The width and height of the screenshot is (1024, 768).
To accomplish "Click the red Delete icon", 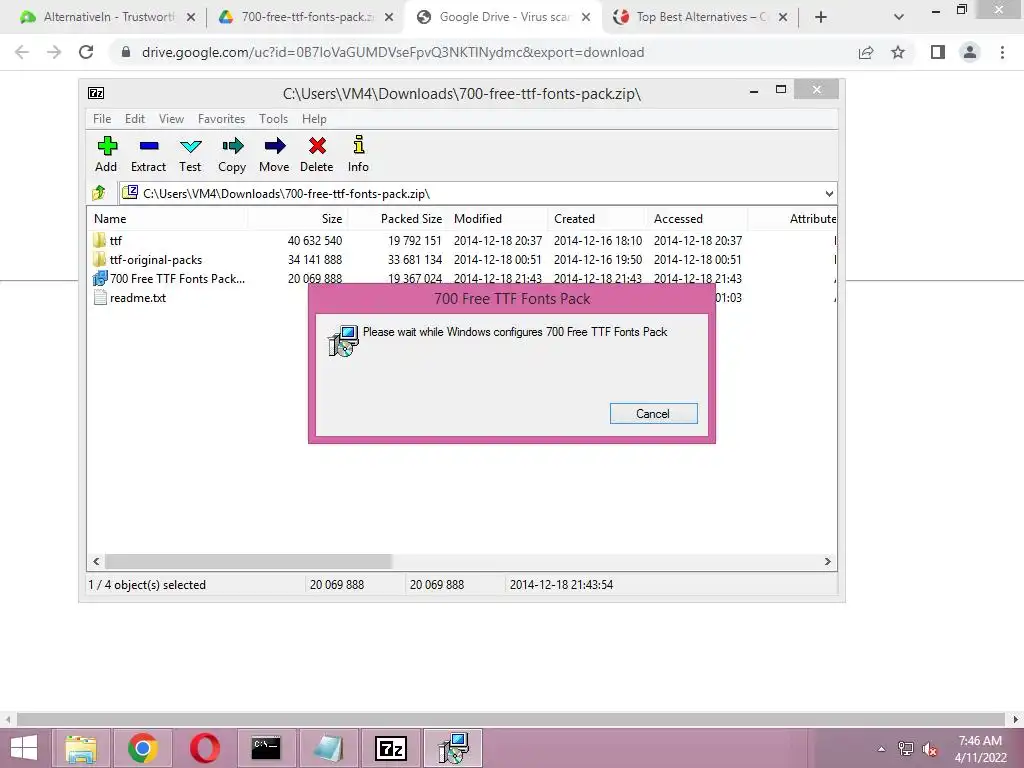I will [317, 154].
